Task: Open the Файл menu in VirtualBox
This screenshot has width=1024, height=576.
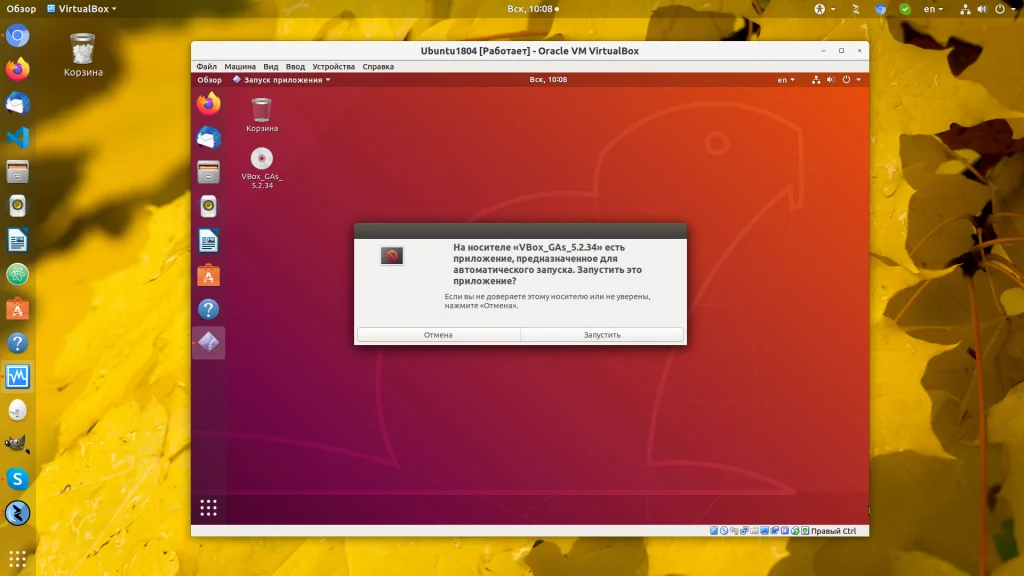Action: tap(206, 67)
